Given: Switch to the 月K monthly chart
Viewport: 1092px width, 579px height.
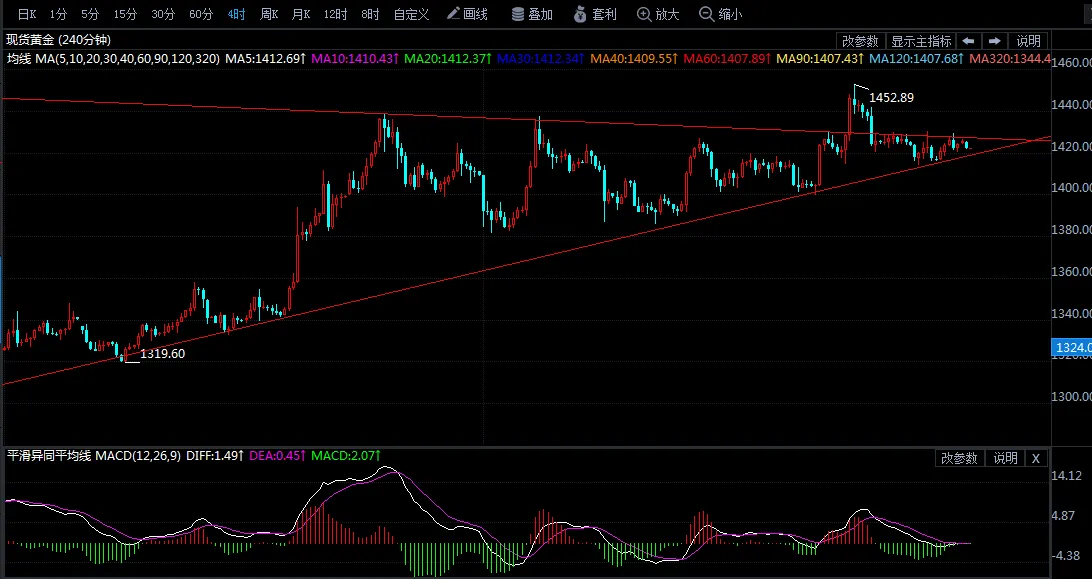Looking at the screenshot, I should pyautogui.click(x=301, y=14).
